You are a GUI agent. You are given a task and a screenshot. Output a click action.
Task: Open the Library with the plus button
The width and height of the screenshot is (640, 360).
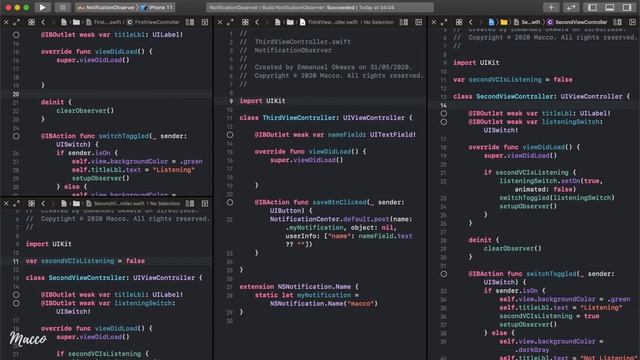point(551,7)
